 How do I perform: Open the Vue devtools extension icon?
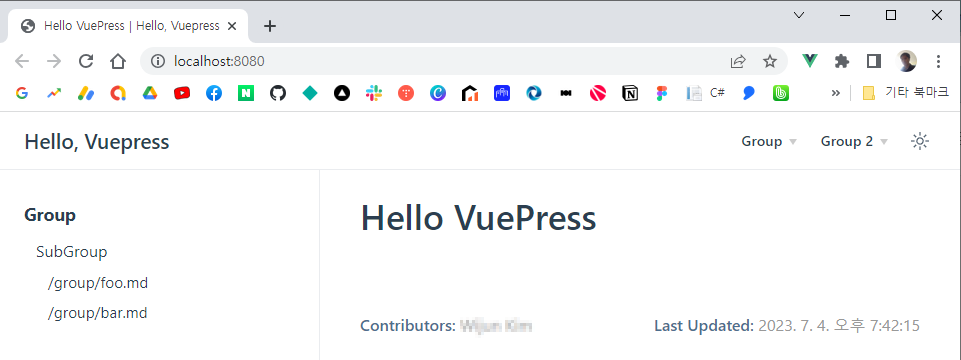(x=810, y=61)
